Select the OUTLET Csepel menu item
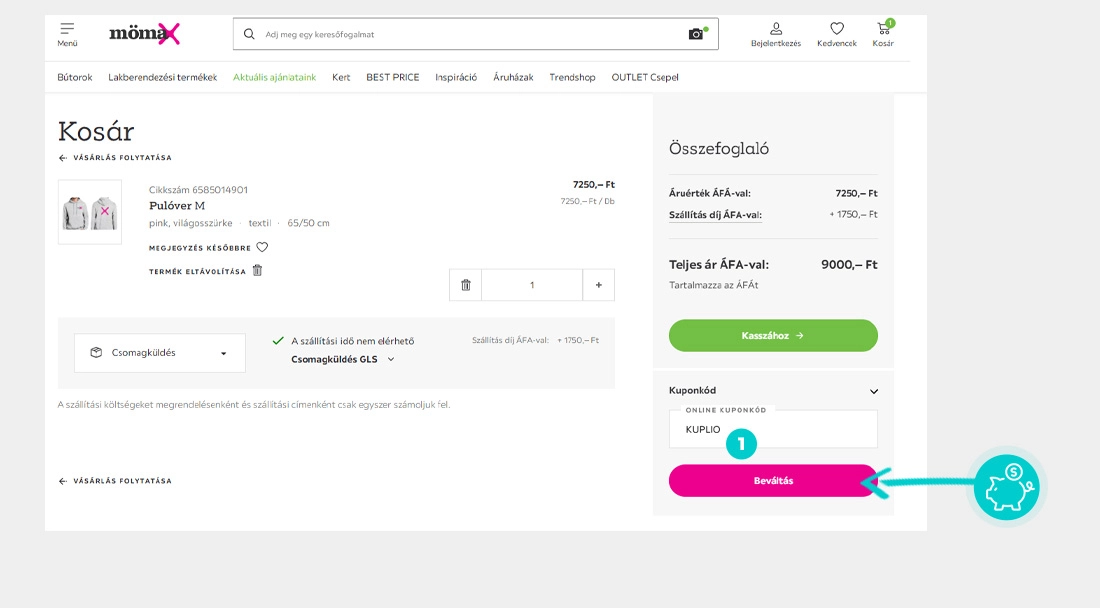The image size is (1100, 608). (646, 76)
